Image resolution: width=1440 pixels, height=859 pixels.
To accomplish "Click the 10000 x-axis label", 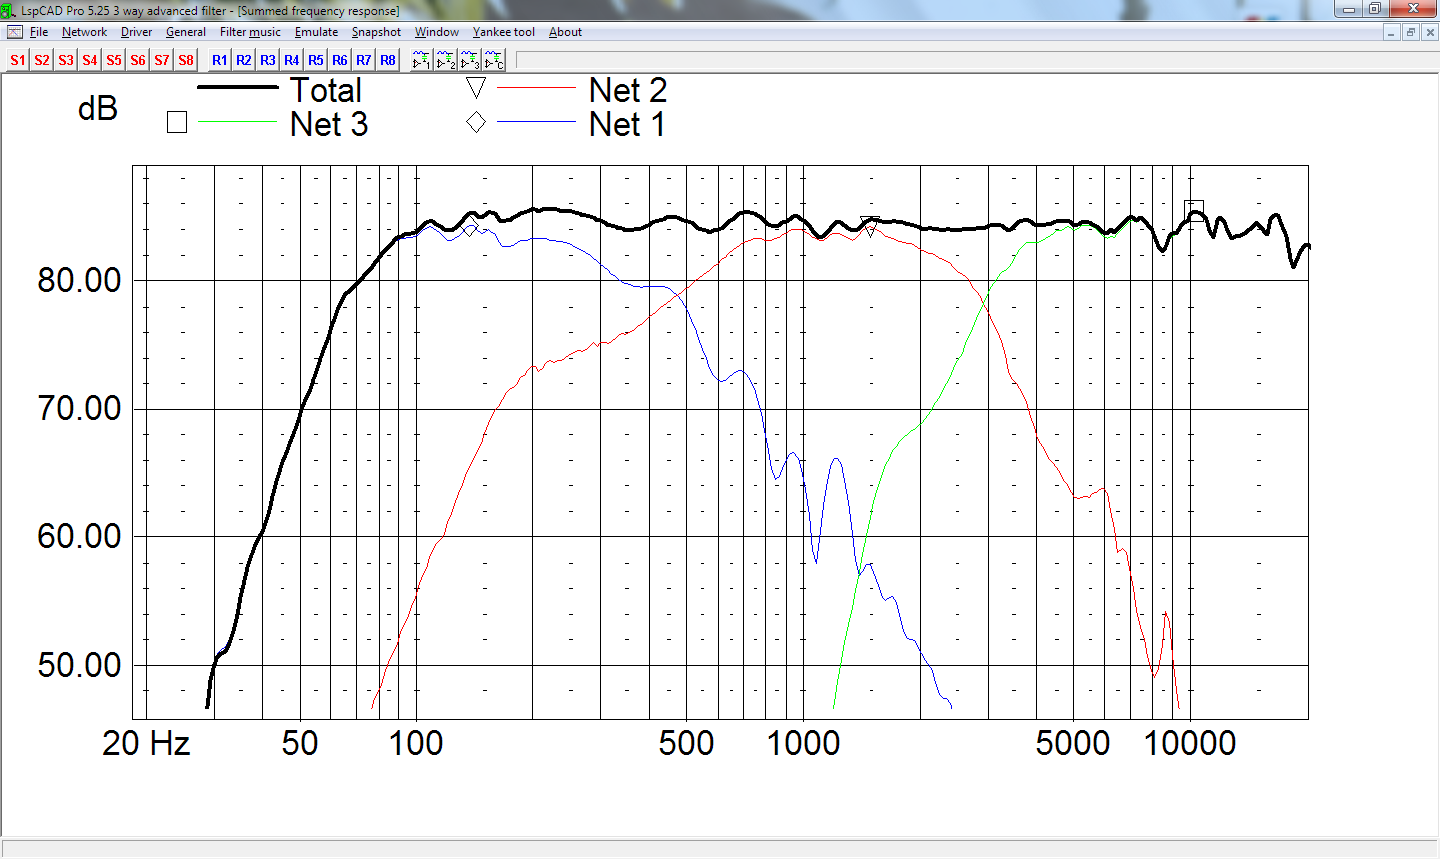I will (x=1190, y=743).
